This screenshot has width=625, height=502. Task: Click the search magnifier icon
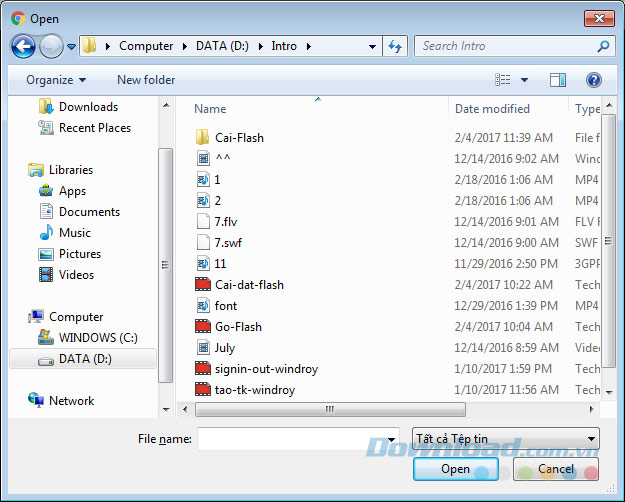tap(603, 46)
